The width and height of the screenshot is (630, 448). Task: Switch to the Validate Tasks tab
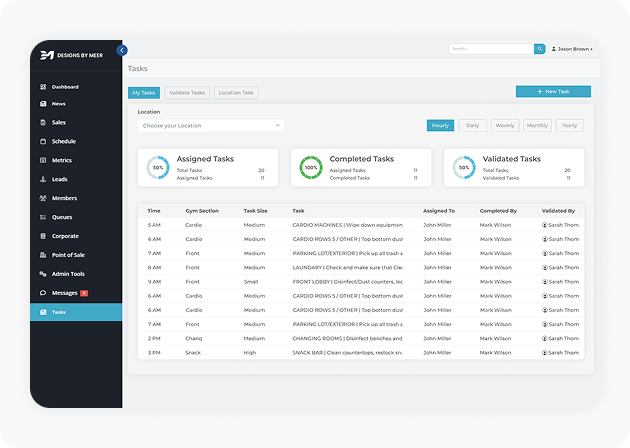pyautogui.click(x=187, y=93)
